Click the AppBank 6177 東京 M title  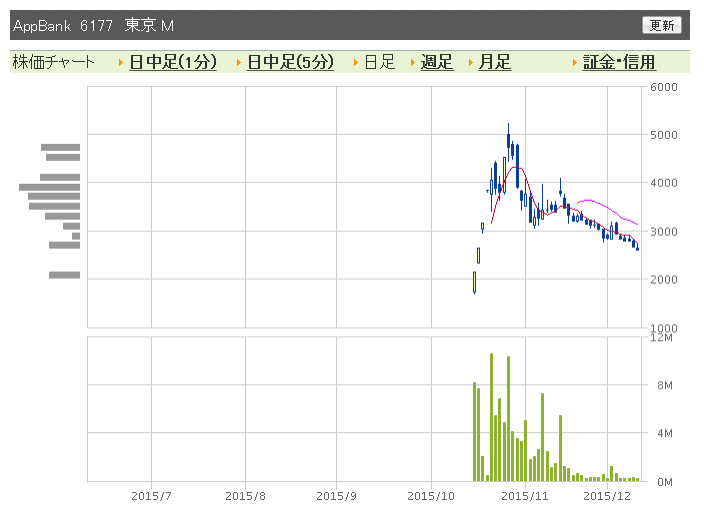(x=93, y=26)
